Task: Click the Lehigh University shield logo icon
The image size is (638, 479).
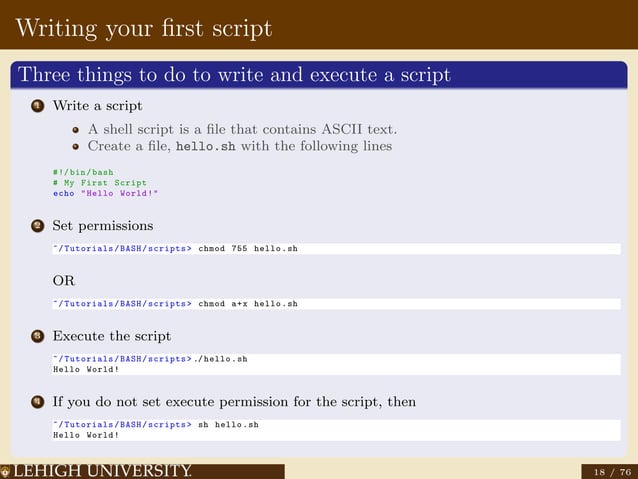Action: 4,471
